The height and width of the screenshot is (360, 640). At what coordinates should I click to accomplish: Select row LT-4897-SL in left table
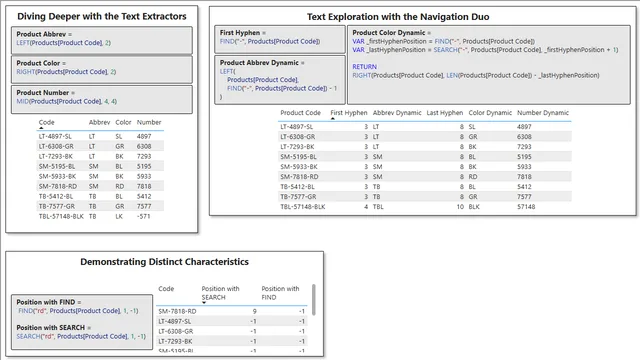pos(100,136)
